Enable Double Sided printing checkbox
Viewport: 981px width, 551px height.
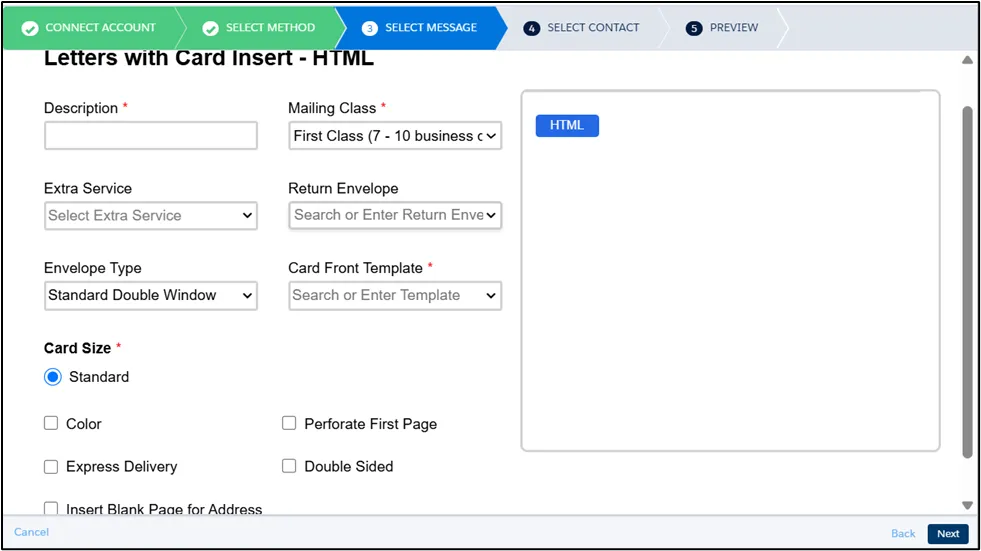tap(289, 466)
